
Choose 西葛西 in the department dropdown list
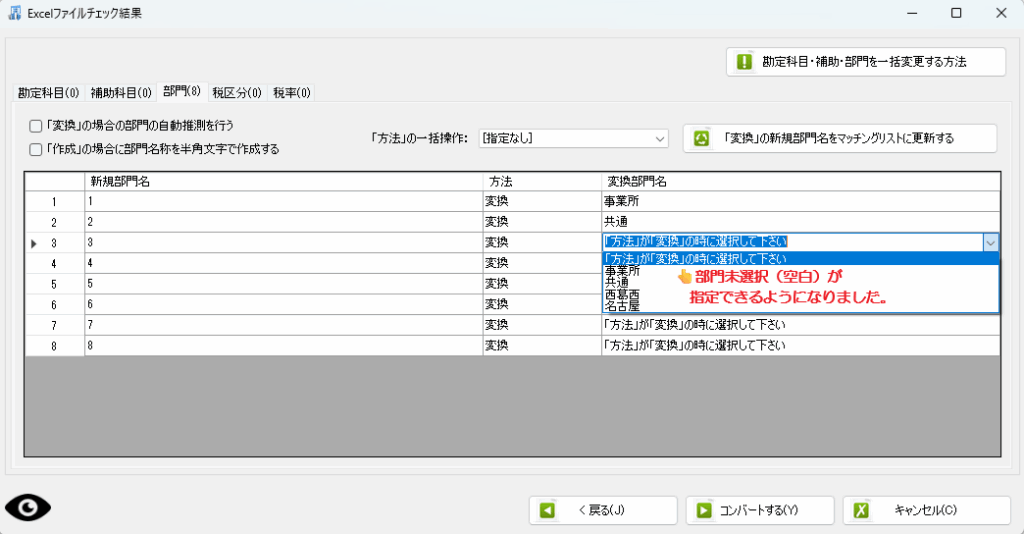coord(621,295)
